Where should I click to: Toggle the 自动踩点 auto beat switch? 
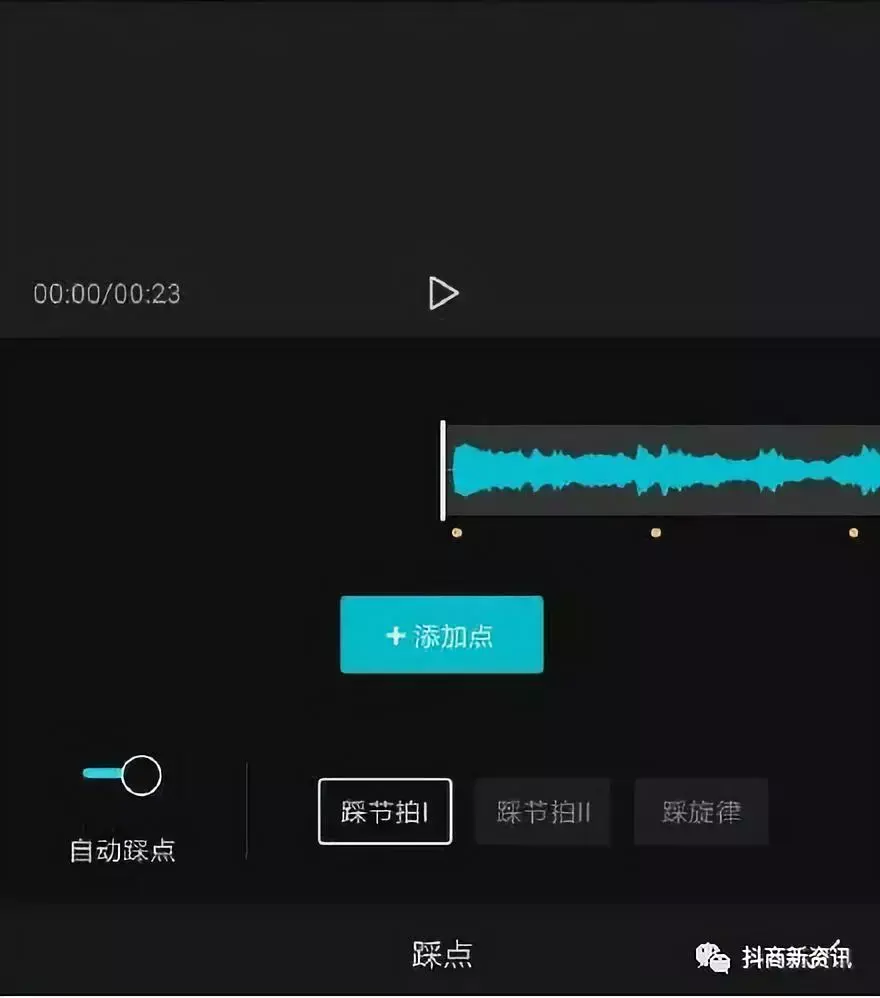pyautogui.click(x=122, y=775)
